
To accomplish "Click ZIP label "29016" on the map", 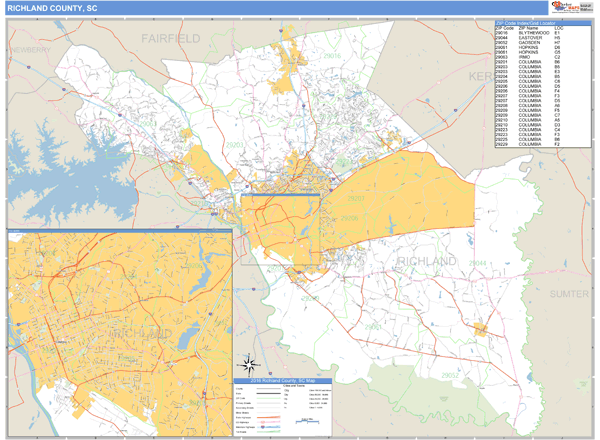I will (332, 56).
